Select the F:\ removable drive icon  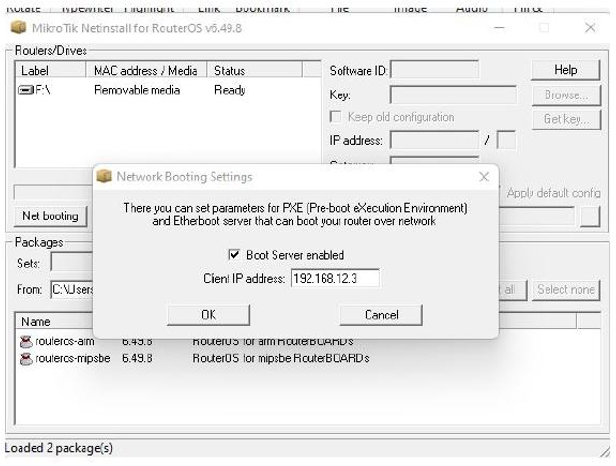26,90
